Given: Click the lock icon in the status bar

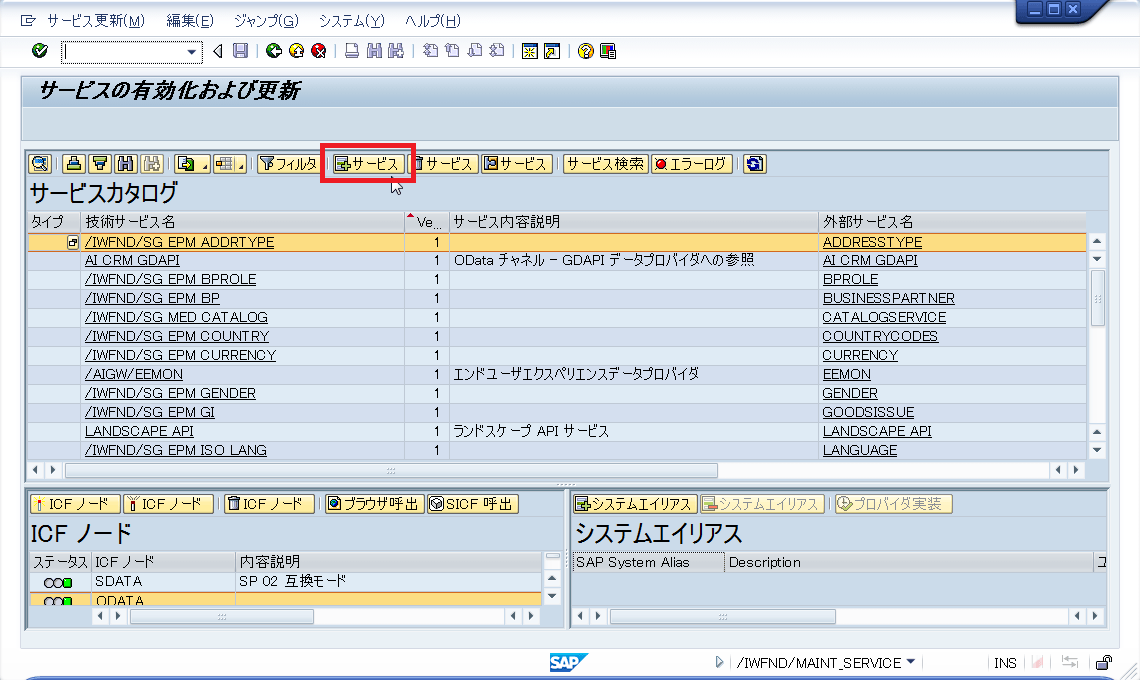Looking at the screenshot, I should point(1104,663).
